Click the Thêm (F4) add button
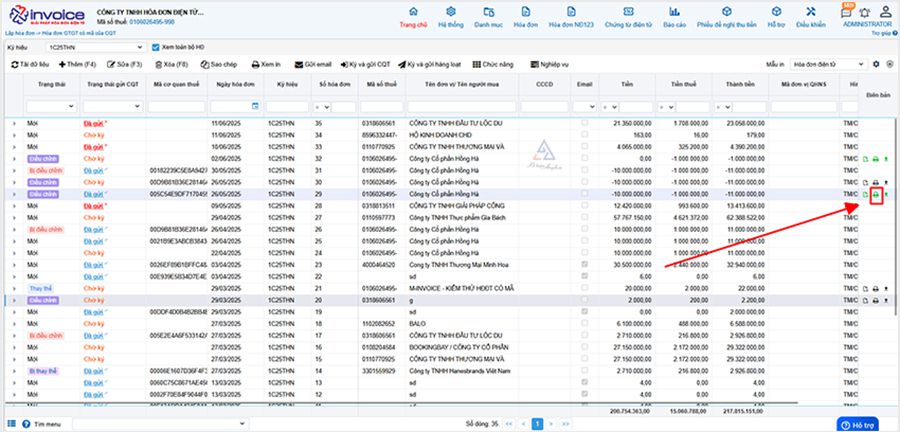900x432 pixels. [77, 64]
